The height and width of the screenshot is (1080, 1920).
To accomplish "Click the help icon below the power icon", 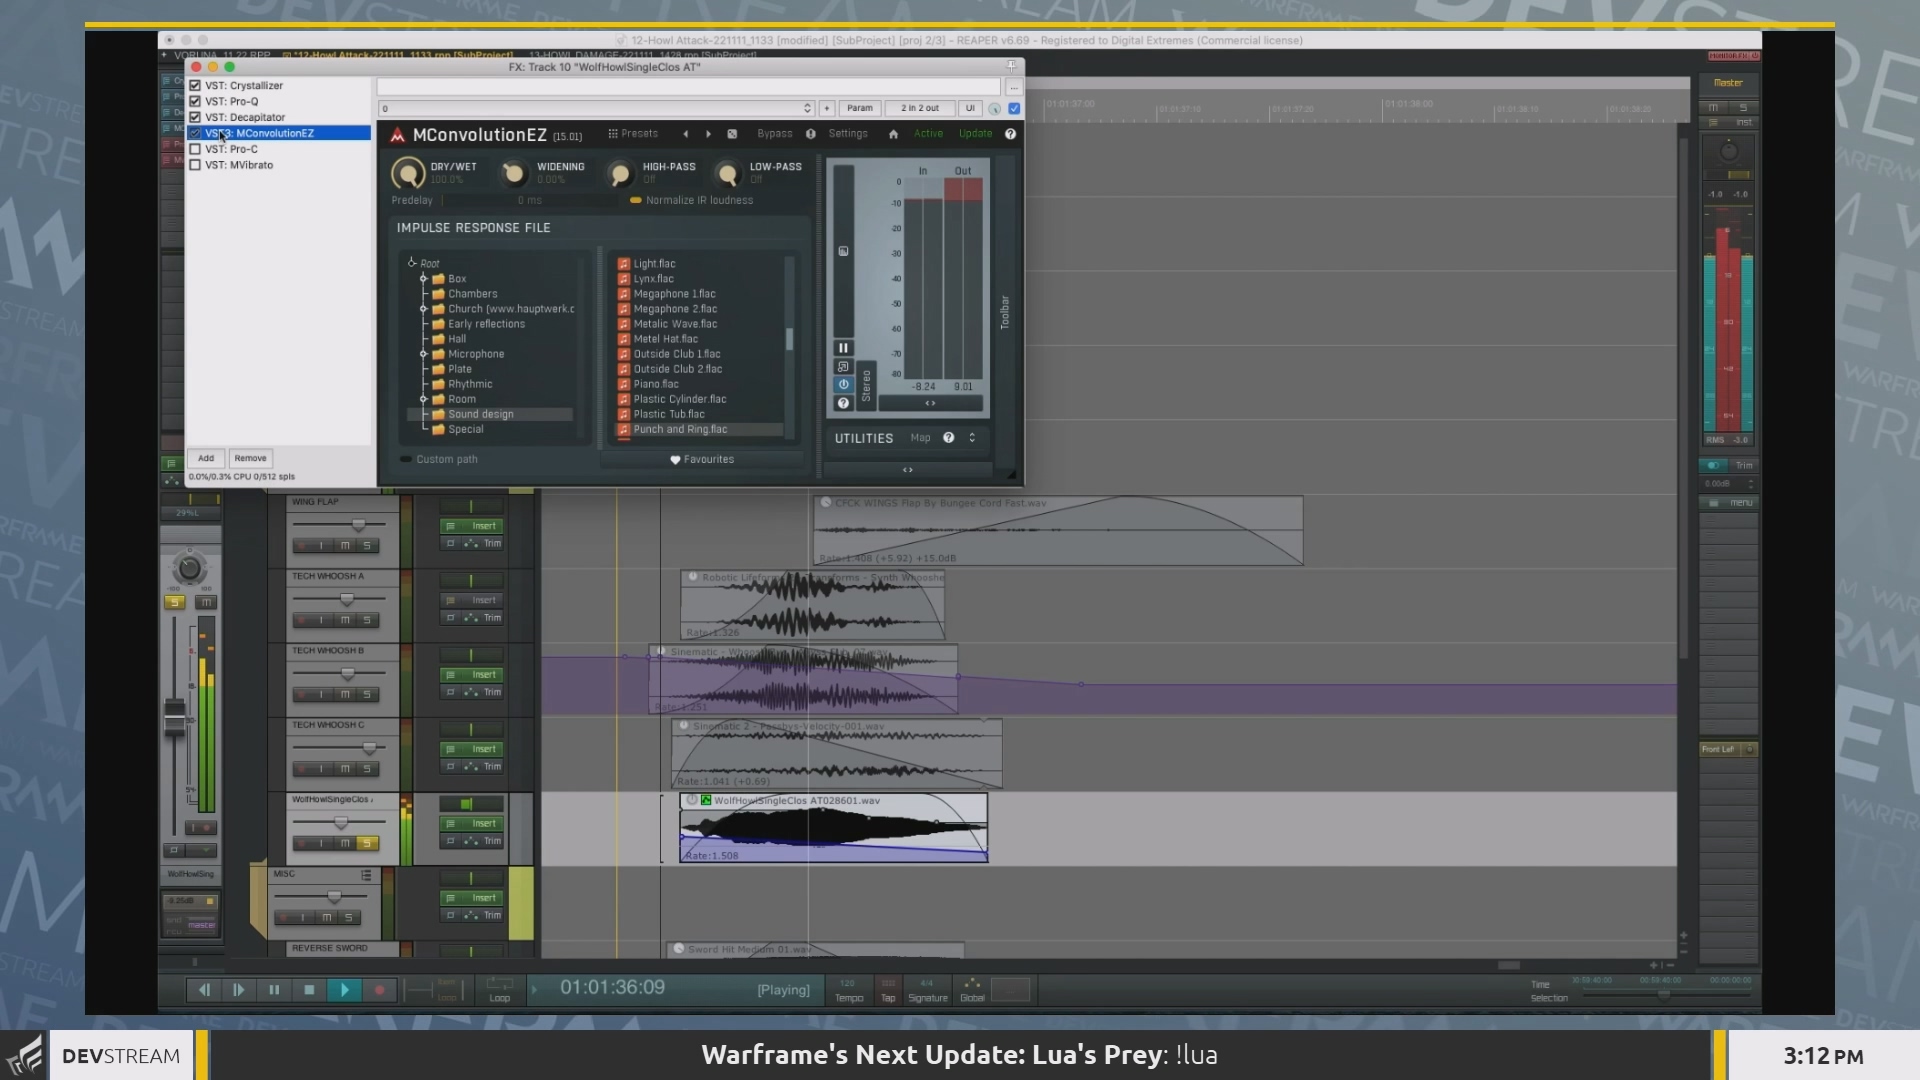I will 843,403.
